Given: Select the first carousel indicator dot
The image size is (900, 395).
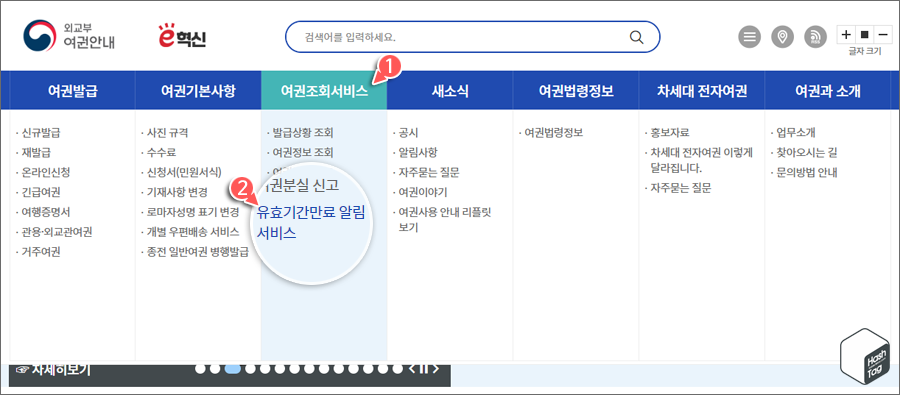Looking at the screenshot, I should pyautogui.click(x=200, y=369).
